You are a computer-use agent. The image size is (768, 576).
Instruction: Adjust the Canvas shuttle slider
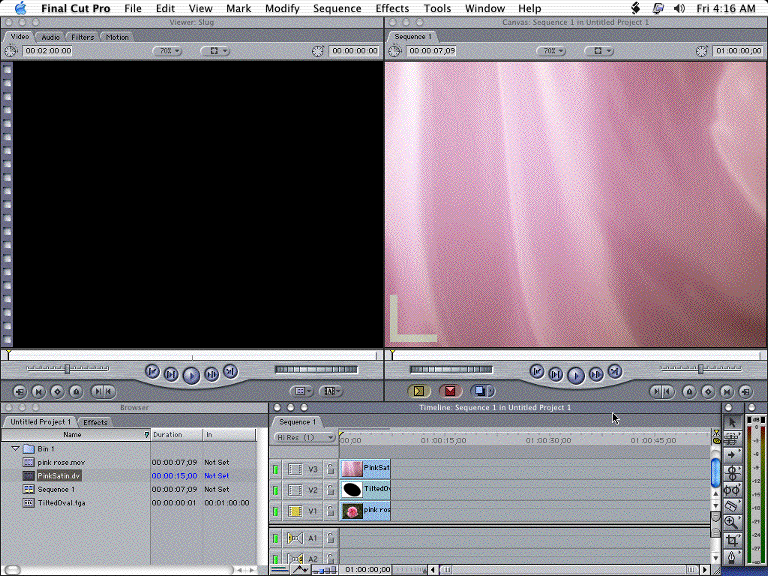tap(701, 368)
